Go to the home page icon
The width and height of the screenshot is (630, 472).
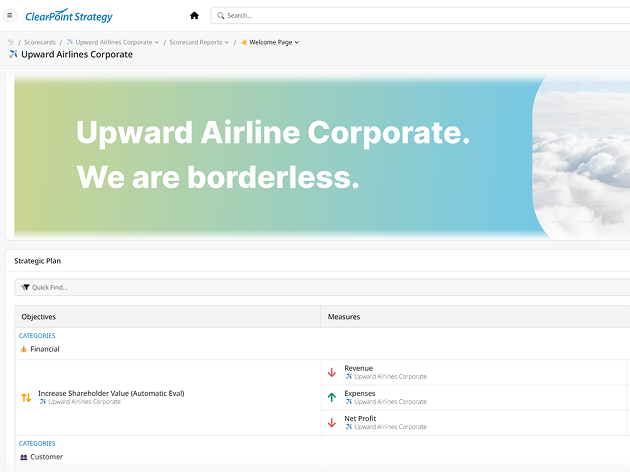tap(194, 16)
